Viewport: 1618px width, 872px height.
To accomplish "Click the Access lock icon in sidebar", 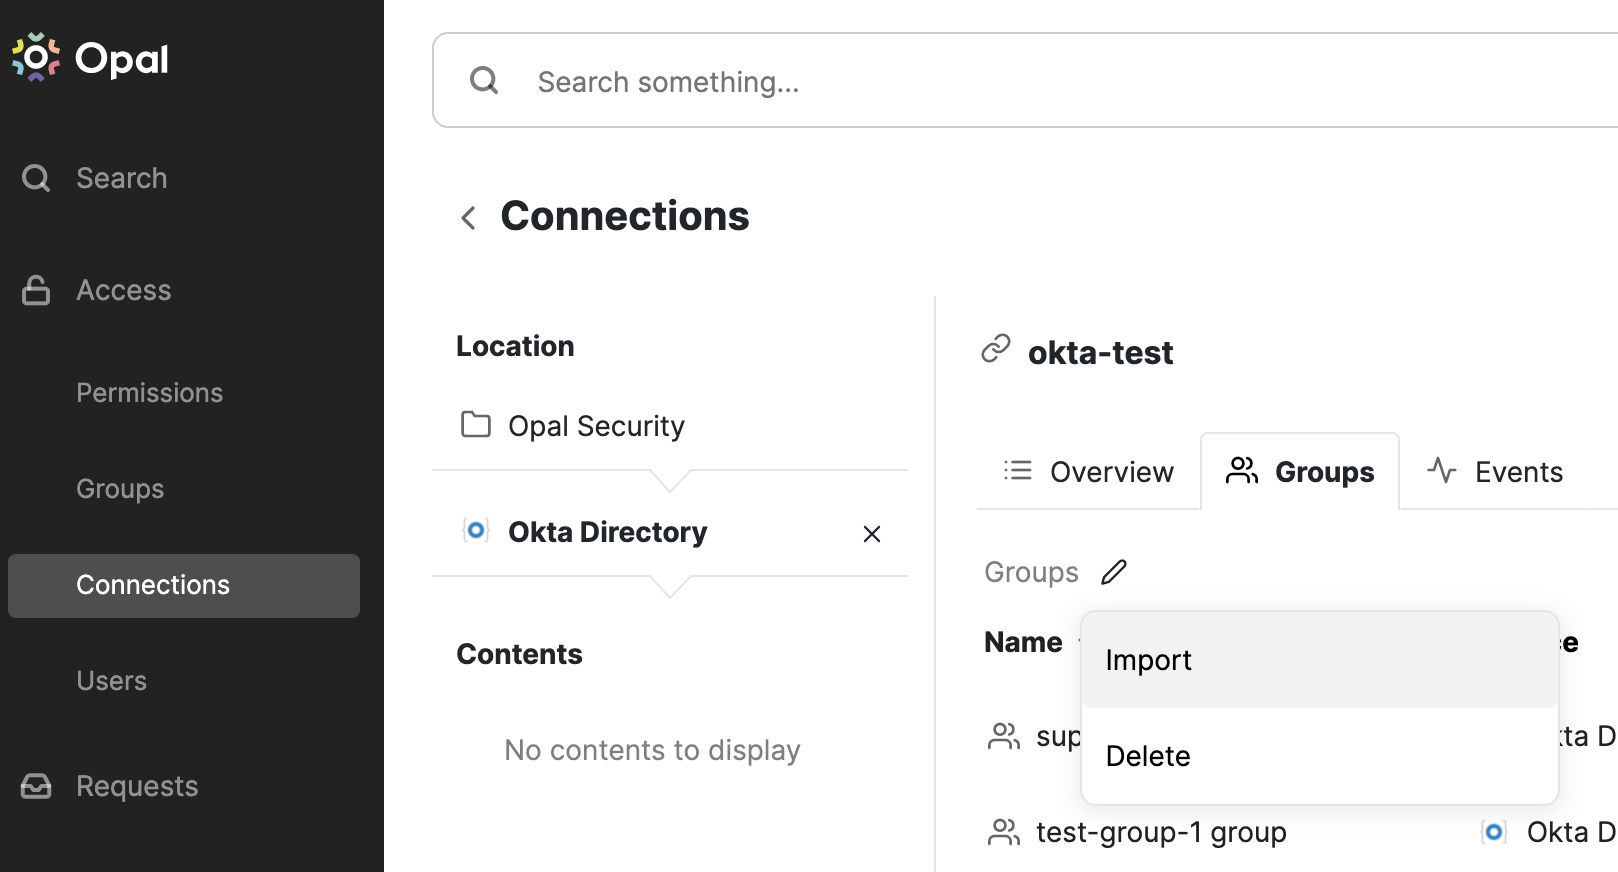I will 36,290.
